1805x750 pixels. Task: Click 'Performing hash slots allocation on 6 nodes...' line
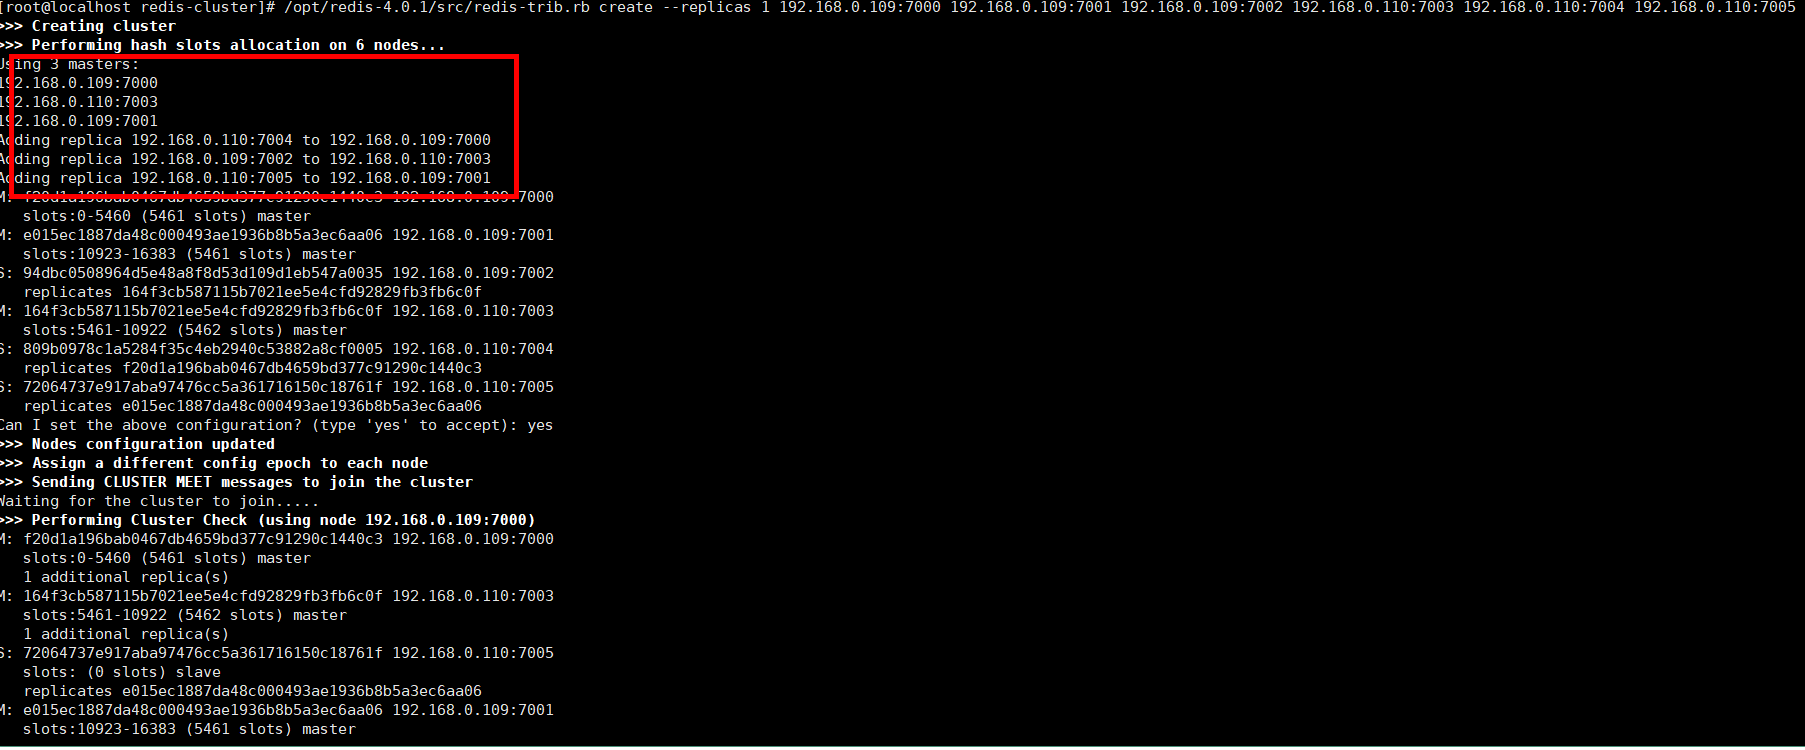point(238,45)
